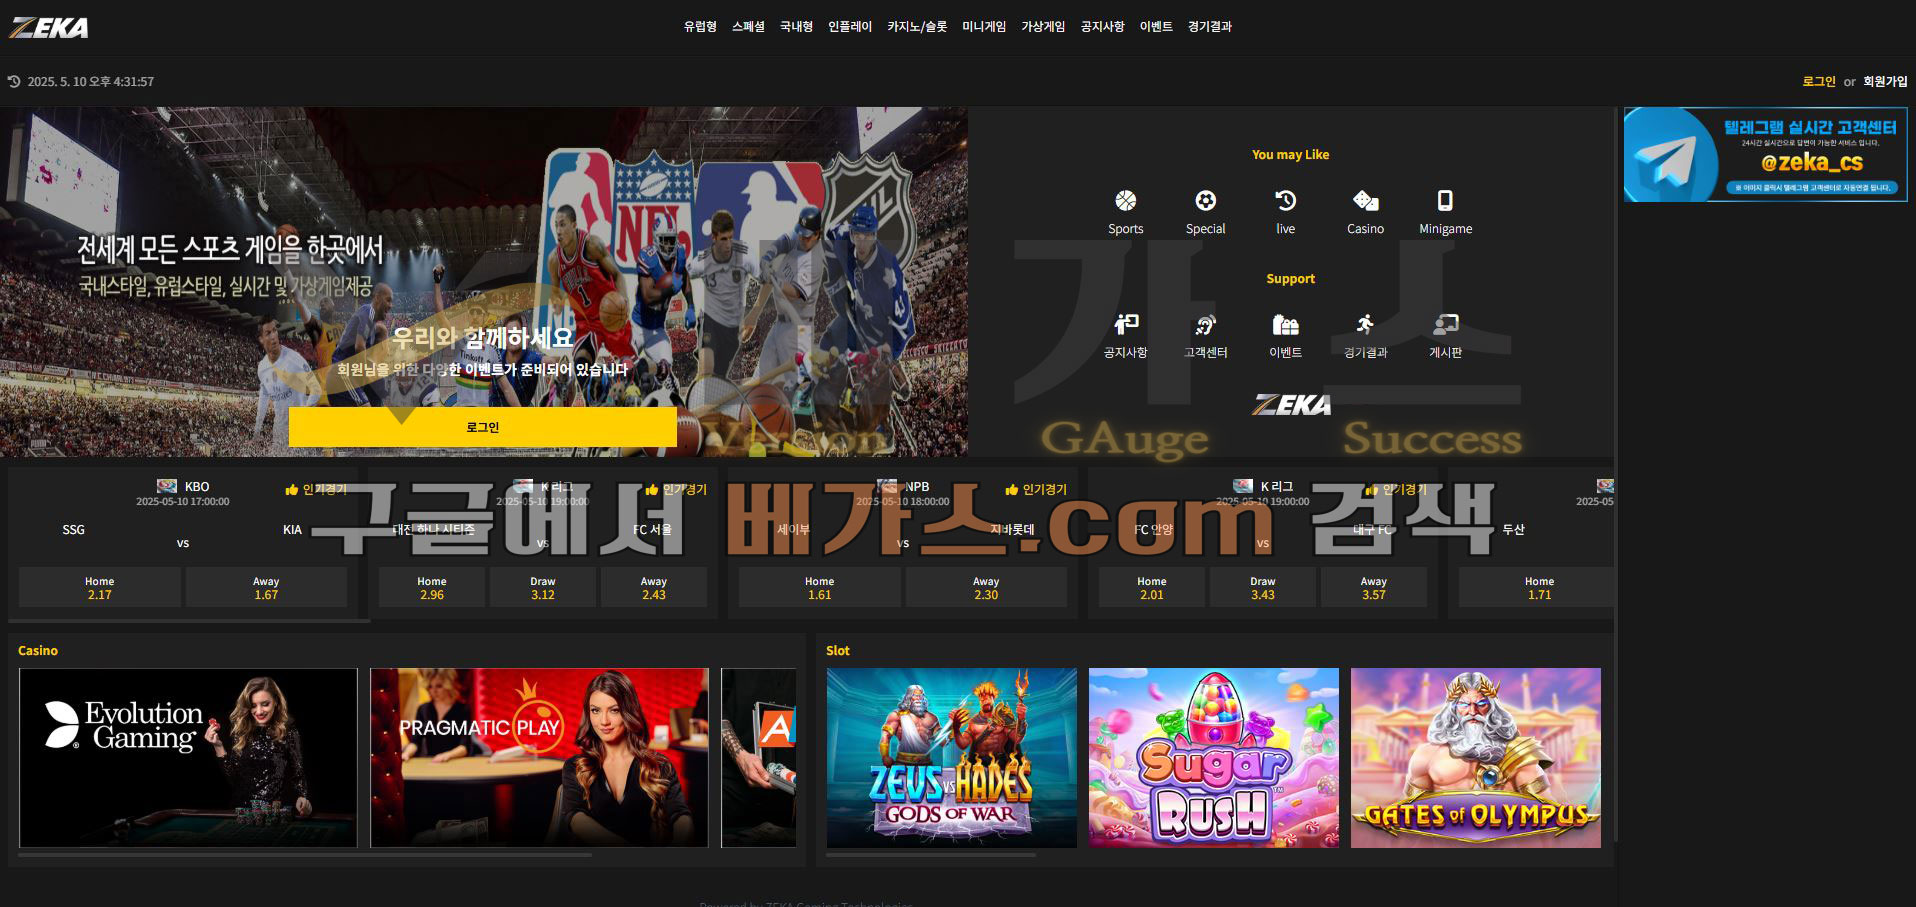Click the Slot list horizontal scrollbar
This screenshot has width=1916, height=907.
tap(931, 855)
